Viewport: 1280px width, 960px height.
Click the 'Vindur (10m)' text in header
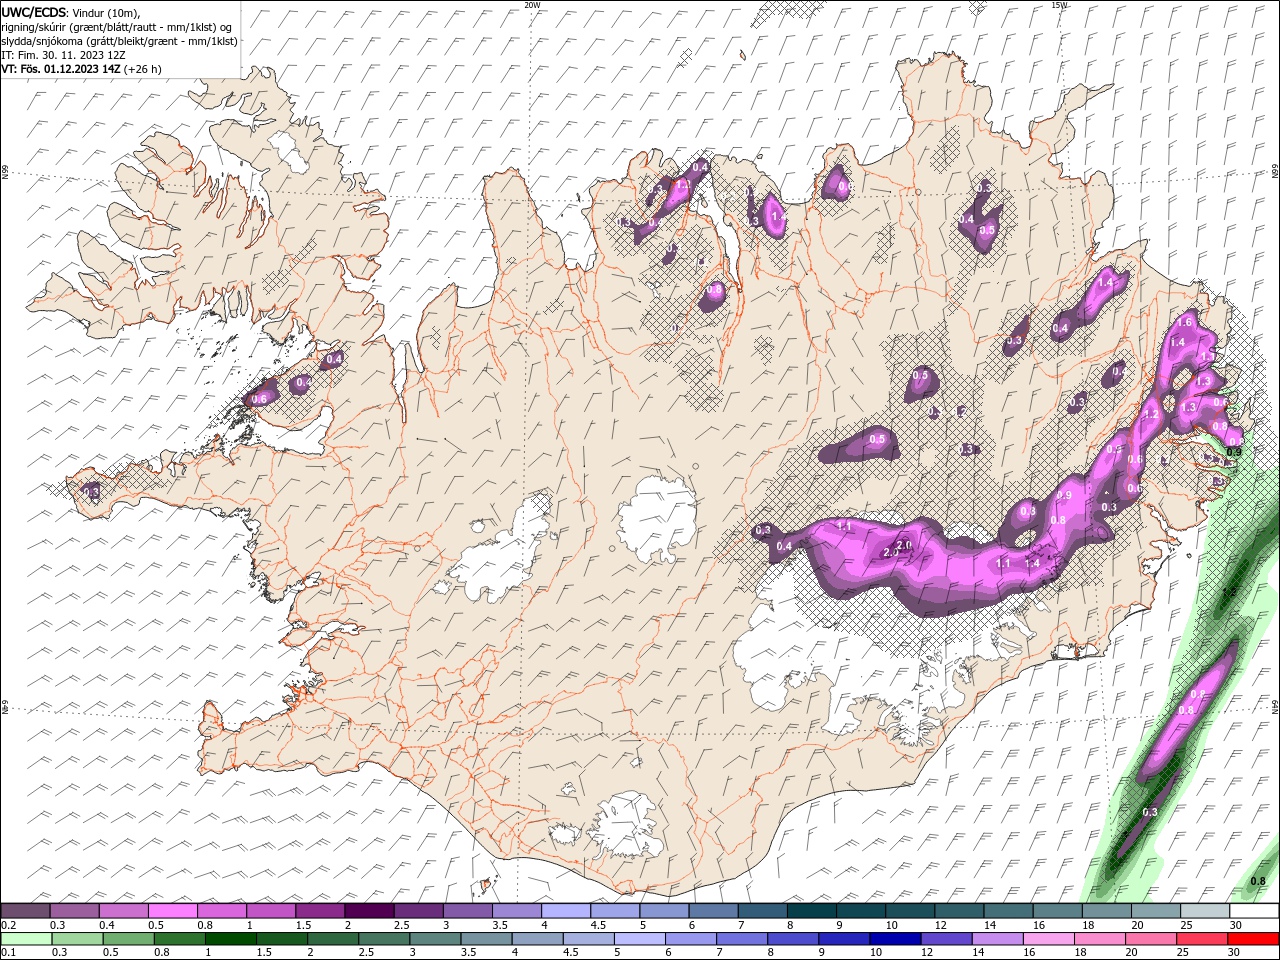[x=107, y=12]
